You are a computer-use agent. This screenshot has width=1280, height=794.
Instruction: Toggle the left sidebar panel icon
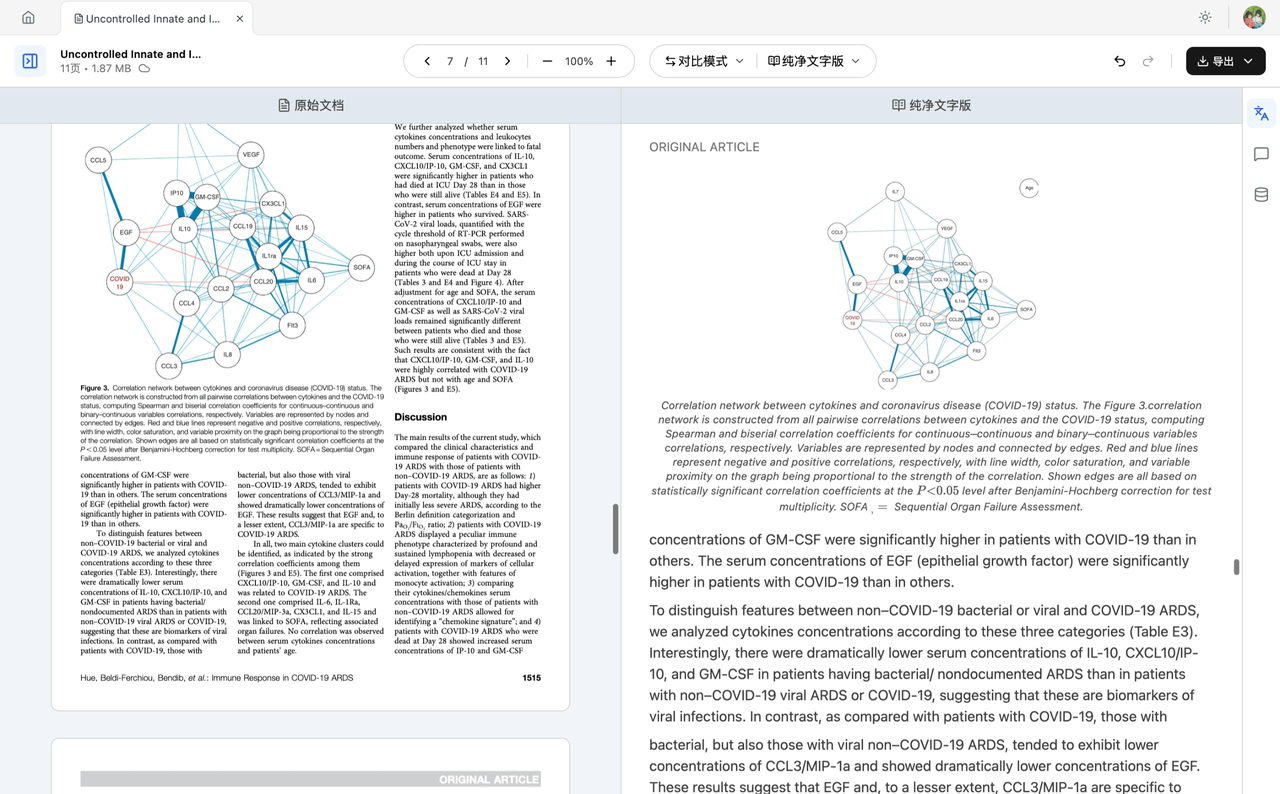tap(30, 61)
